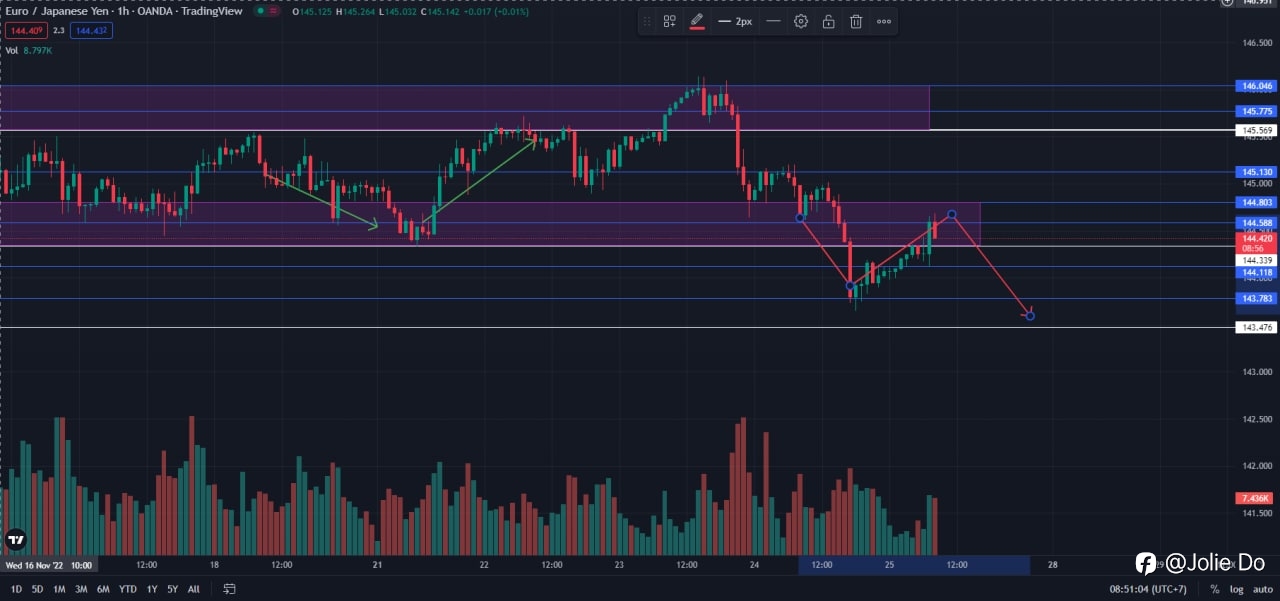The width and height of the screenshot is (1280, 601).
Task: Click the Vol indicator label
Action: (x=12, y=50)
